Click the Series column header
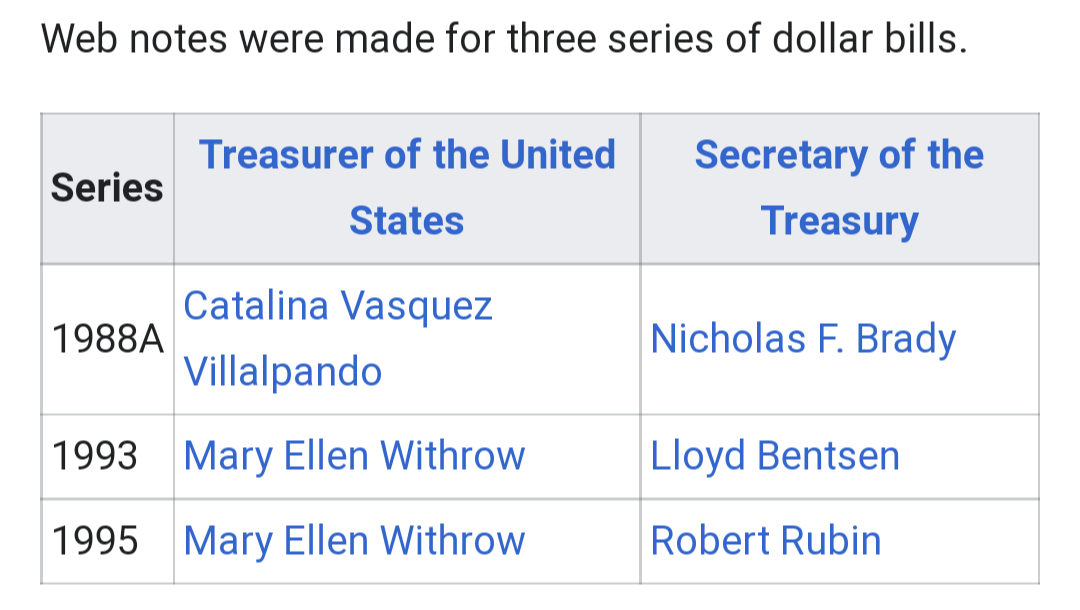 click(107, 188)
